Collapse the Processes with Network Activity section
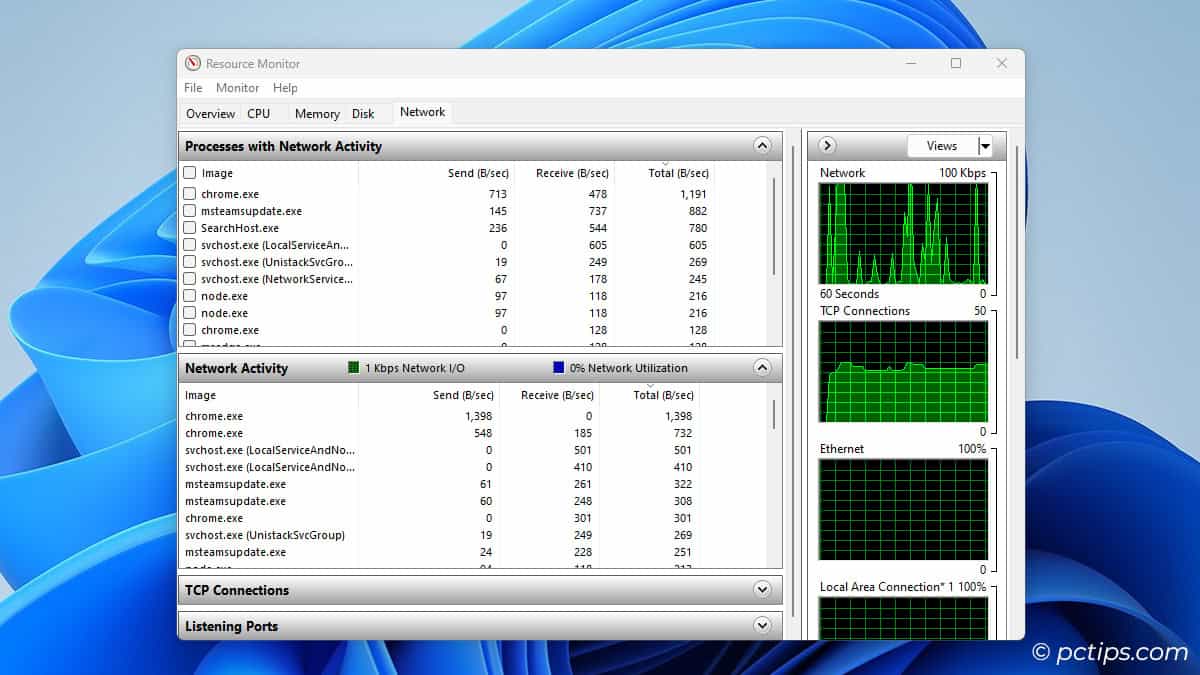Image resolution: width=1200 pixels, height=675 pixels. [x=762, y=145]
